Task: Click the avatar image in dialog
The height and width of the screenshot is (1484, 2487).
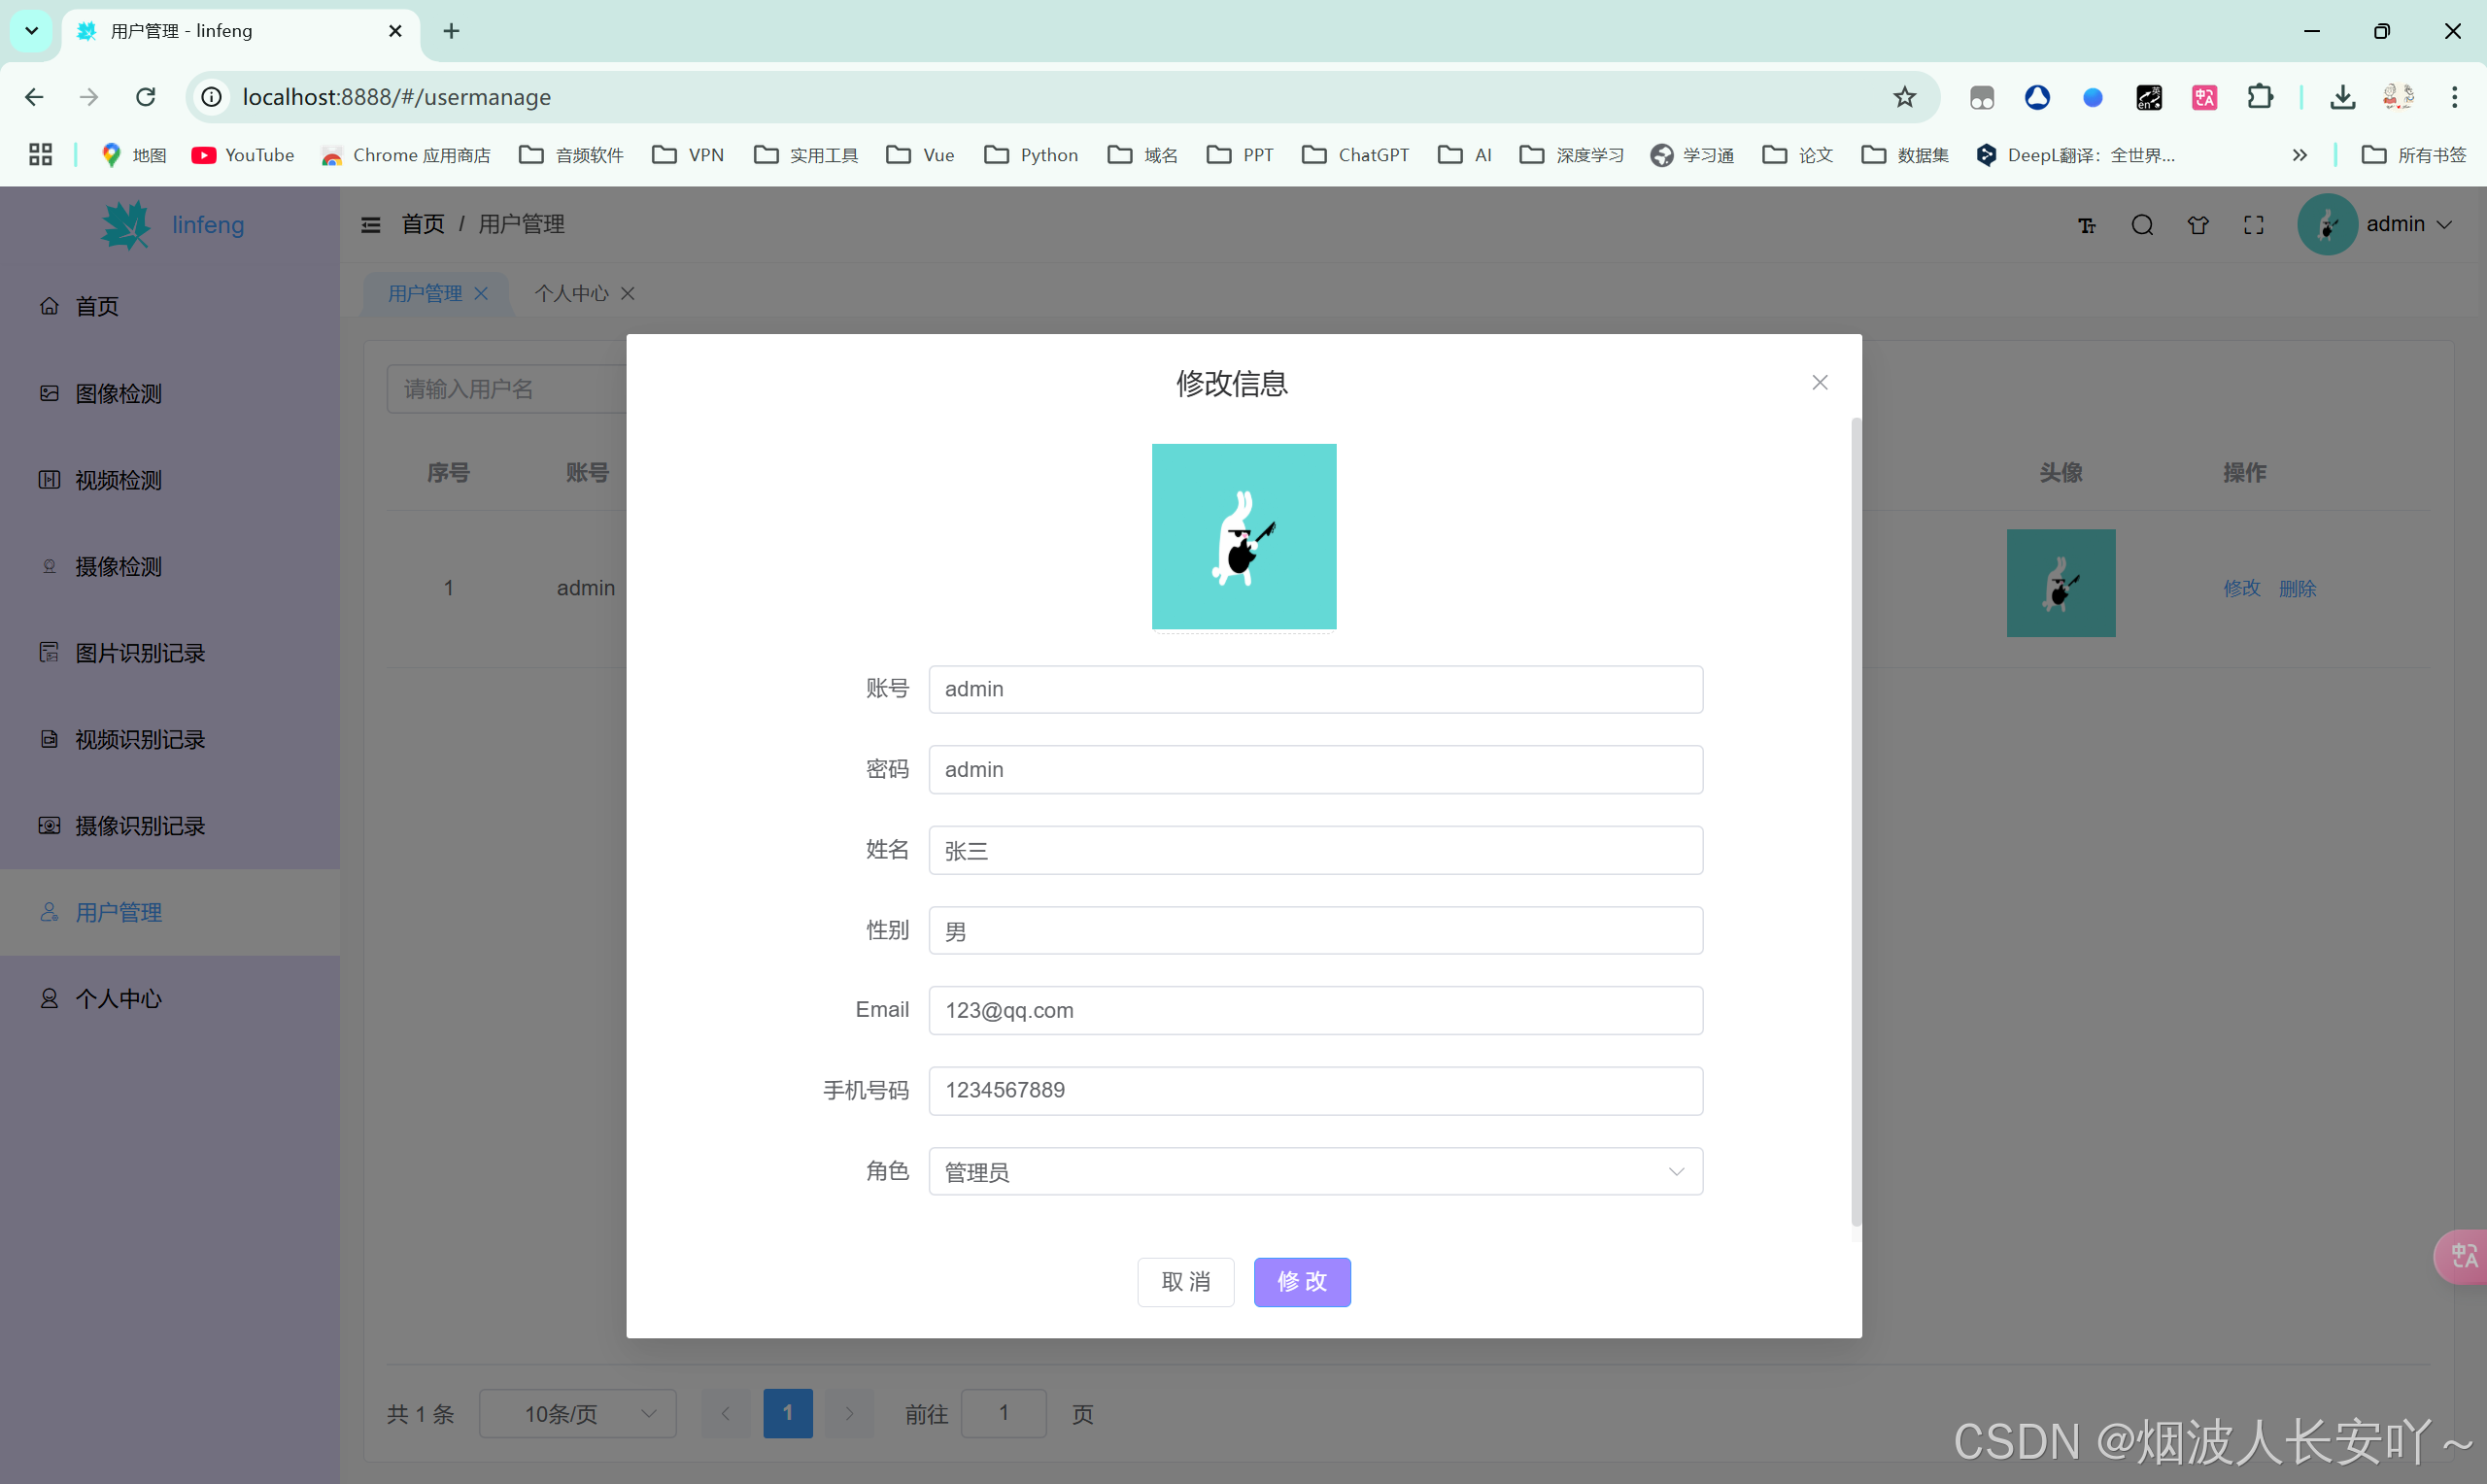Action: coord(1243,537)
